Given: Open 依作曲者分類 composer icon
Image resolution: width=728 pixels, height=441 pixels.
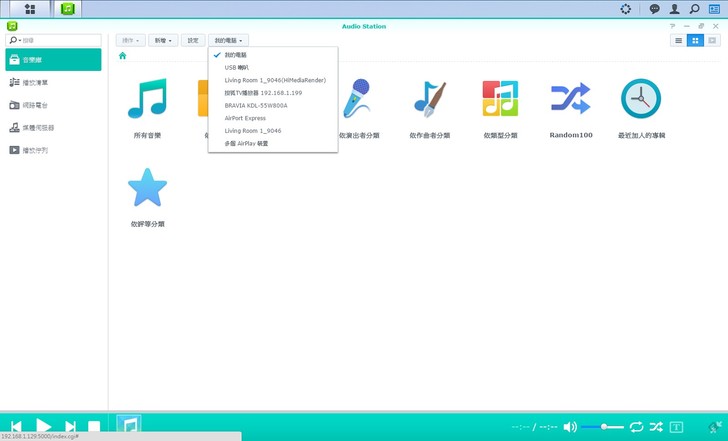Looking at the screenshot, I should coord(429,98).
